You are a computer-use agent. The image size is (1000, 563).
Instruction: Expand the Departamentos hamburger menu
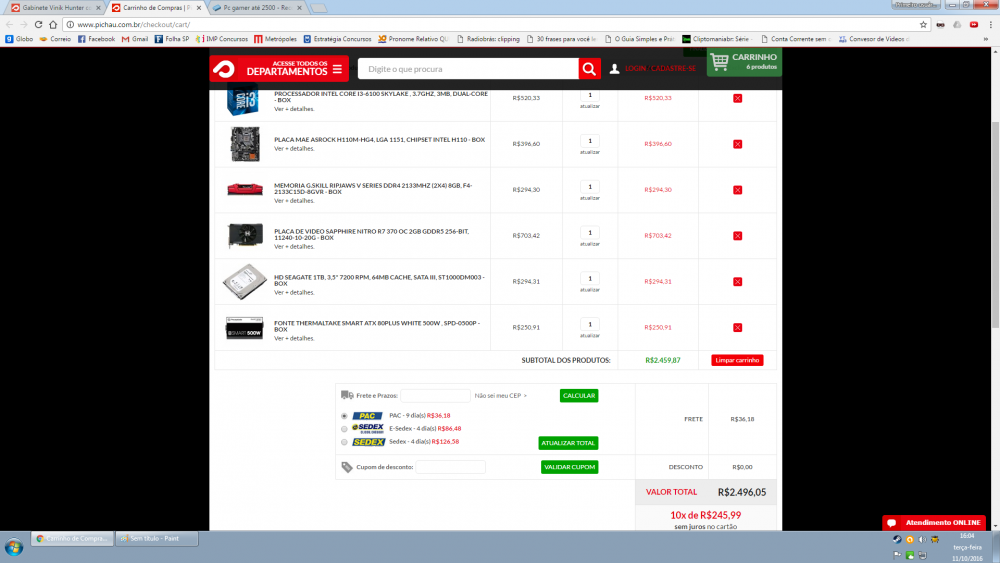click(x=337, y=69)
